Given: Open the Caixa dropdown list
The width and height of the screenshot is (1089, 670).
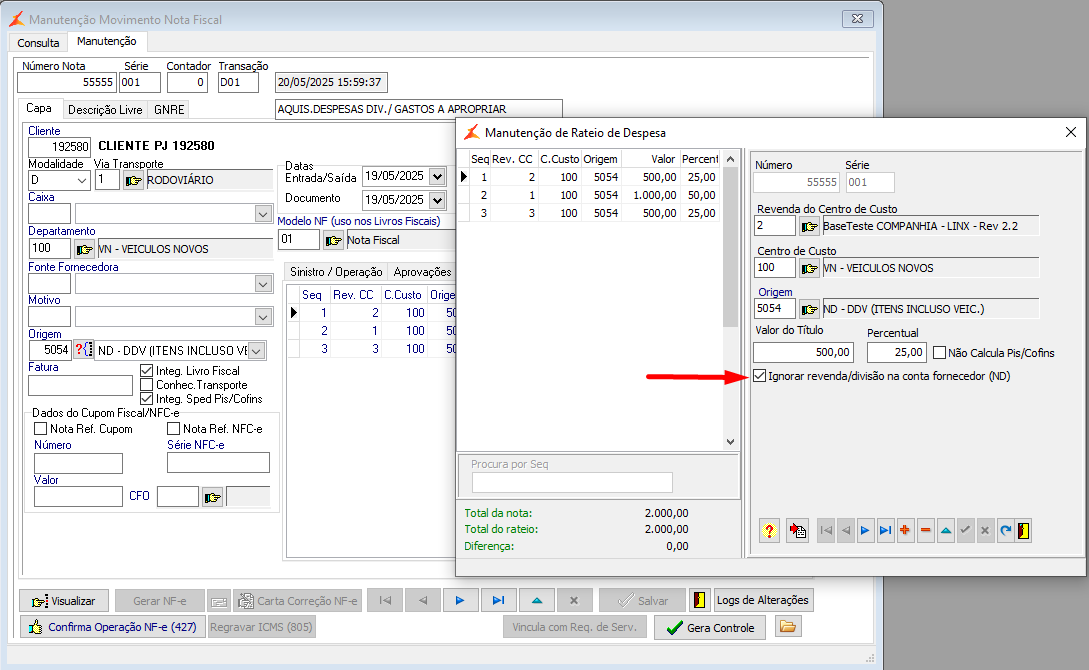Looking at the screenshot, I should (263, 214).
